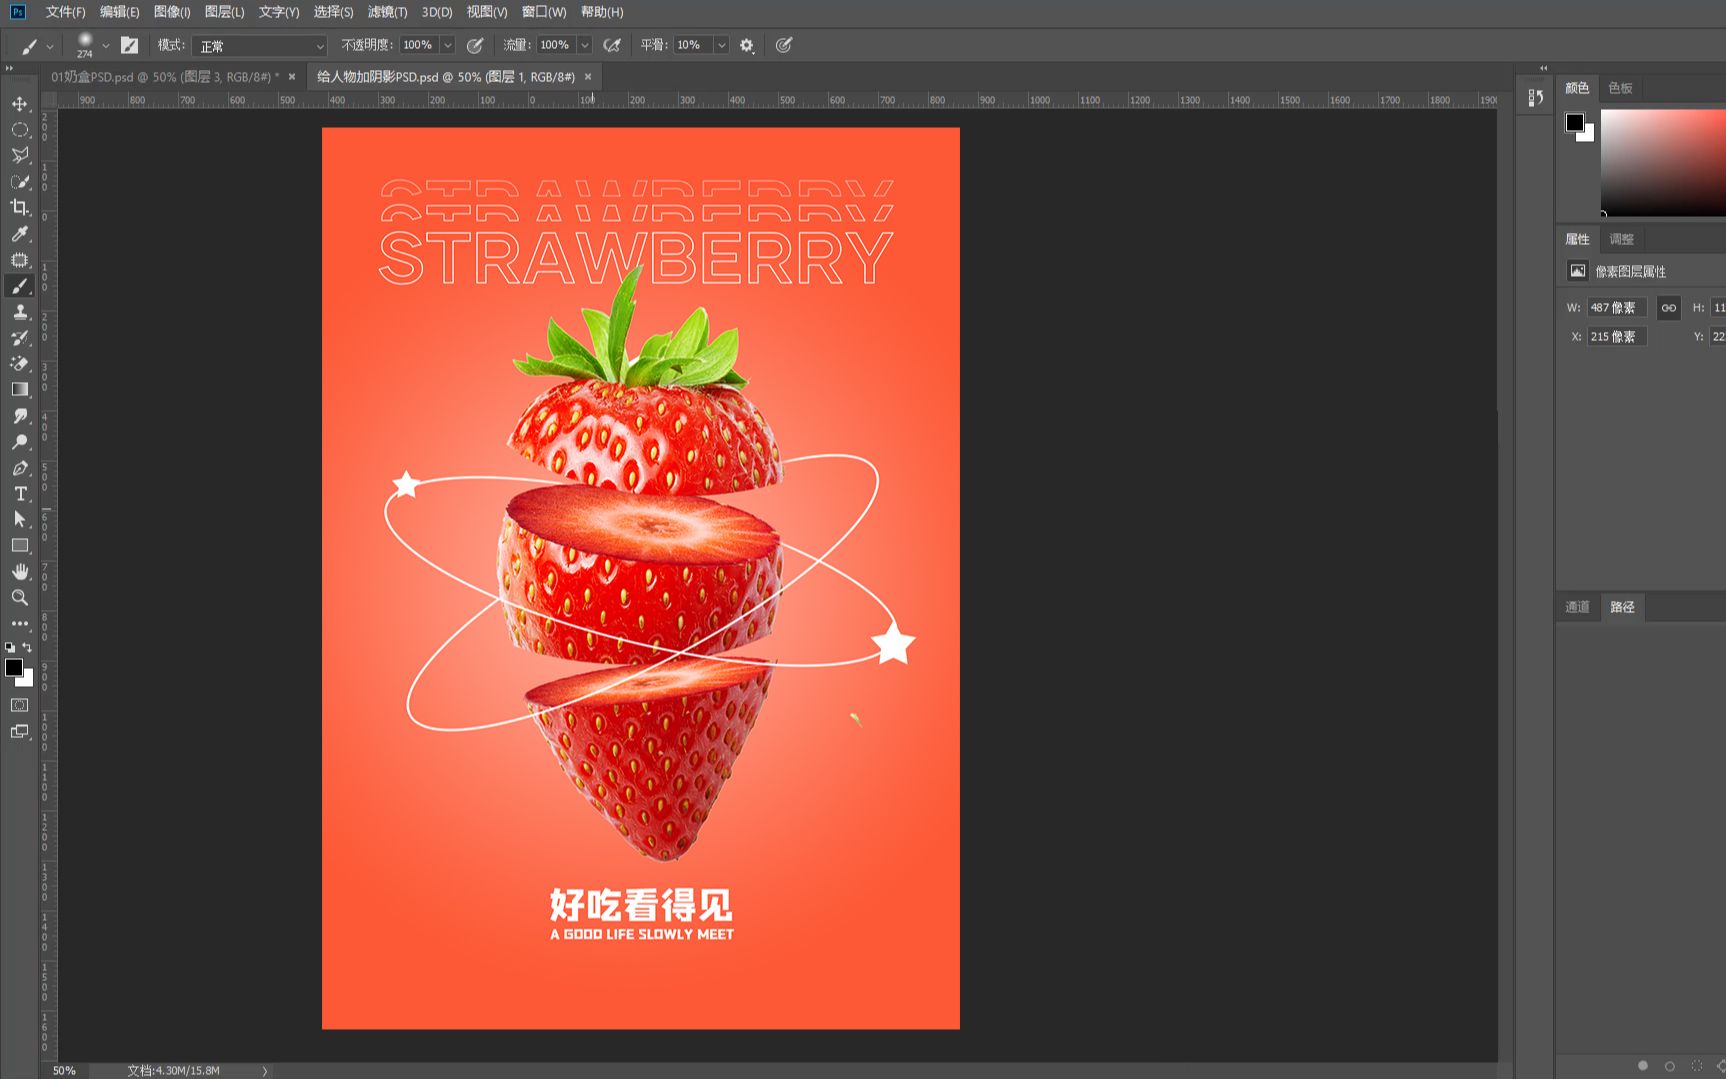Expand the left toolbar to two columns

(9, 68)
